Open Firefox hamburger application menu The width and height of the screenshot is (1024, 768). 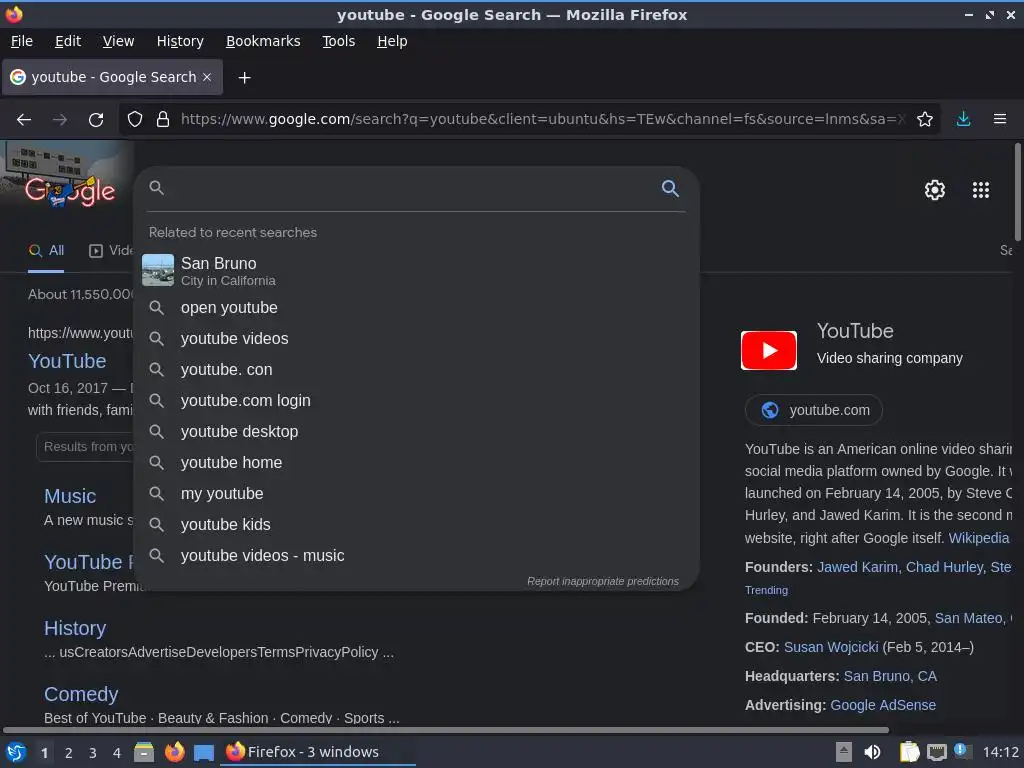point(1000,119)
